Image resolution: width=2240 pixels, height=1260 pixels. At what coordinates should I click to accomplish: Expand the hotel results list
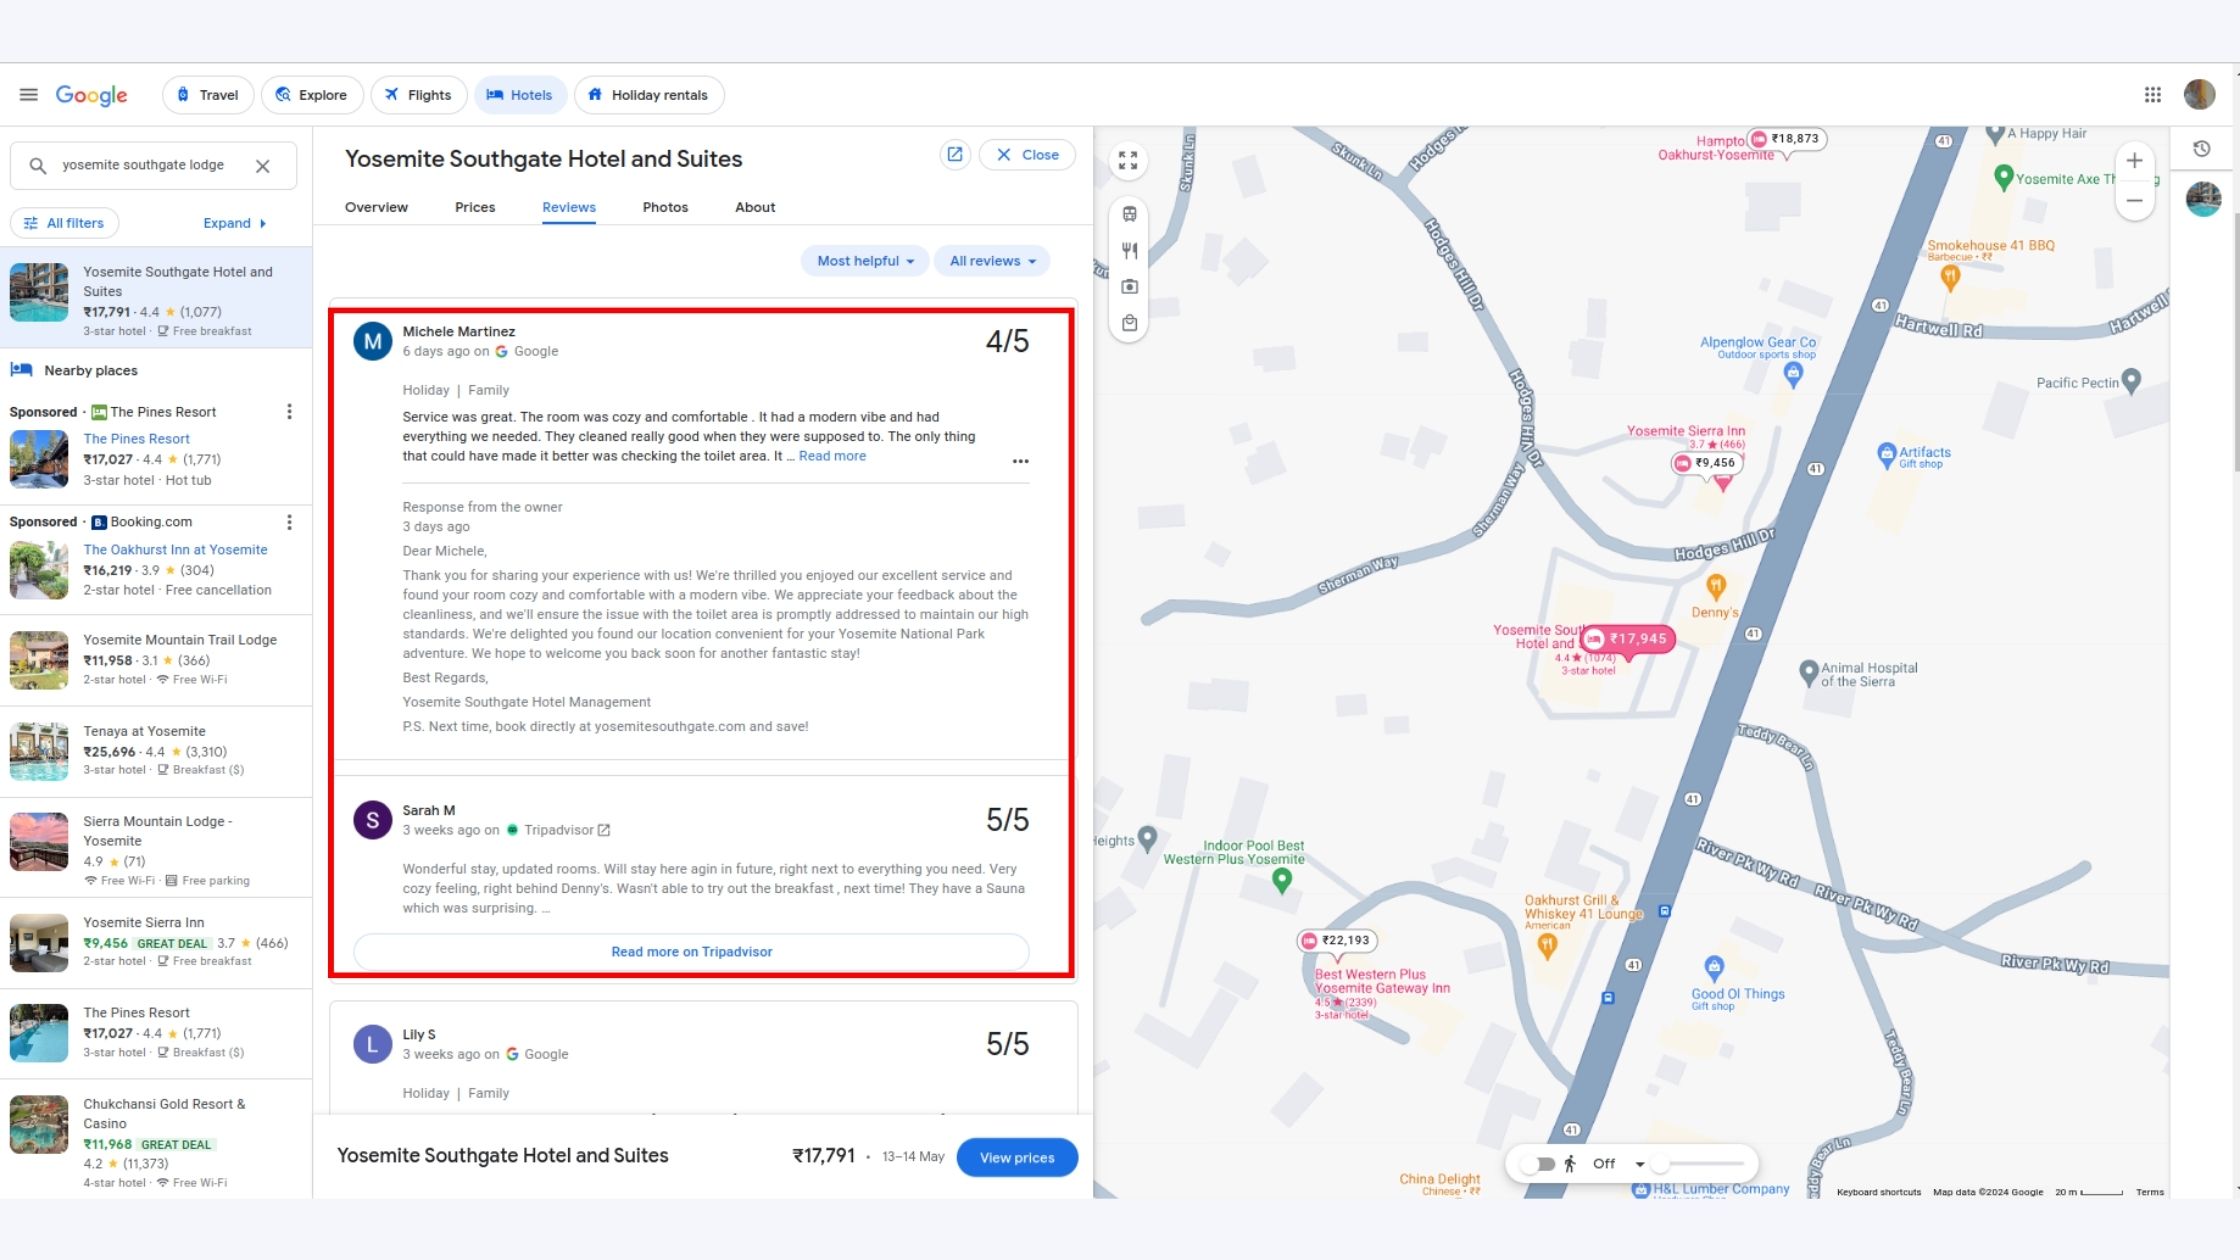point(234,223)
